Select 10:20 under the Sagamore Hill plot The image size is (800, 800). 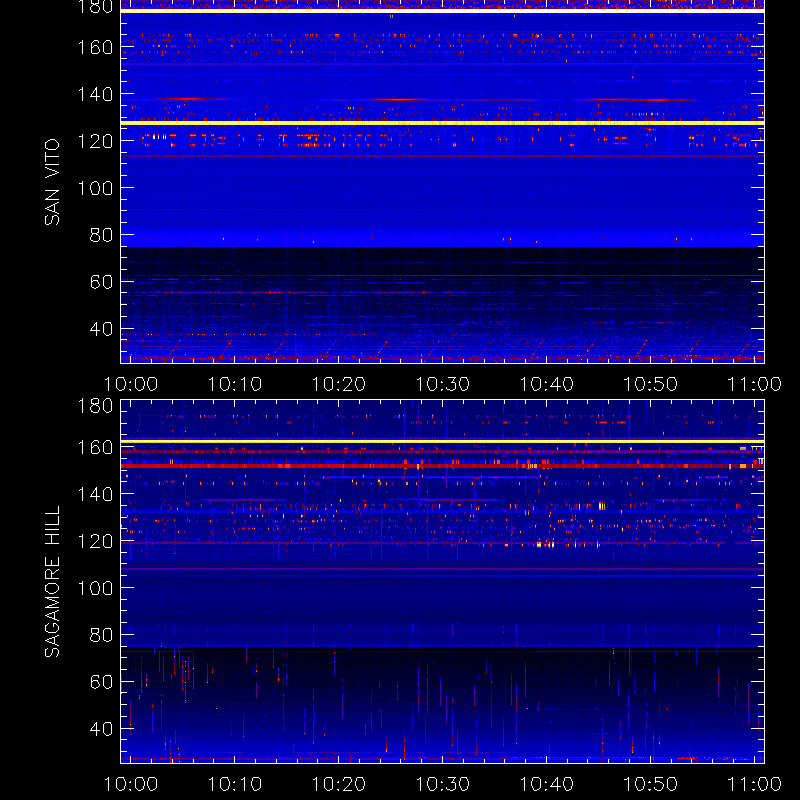point(339,784)
